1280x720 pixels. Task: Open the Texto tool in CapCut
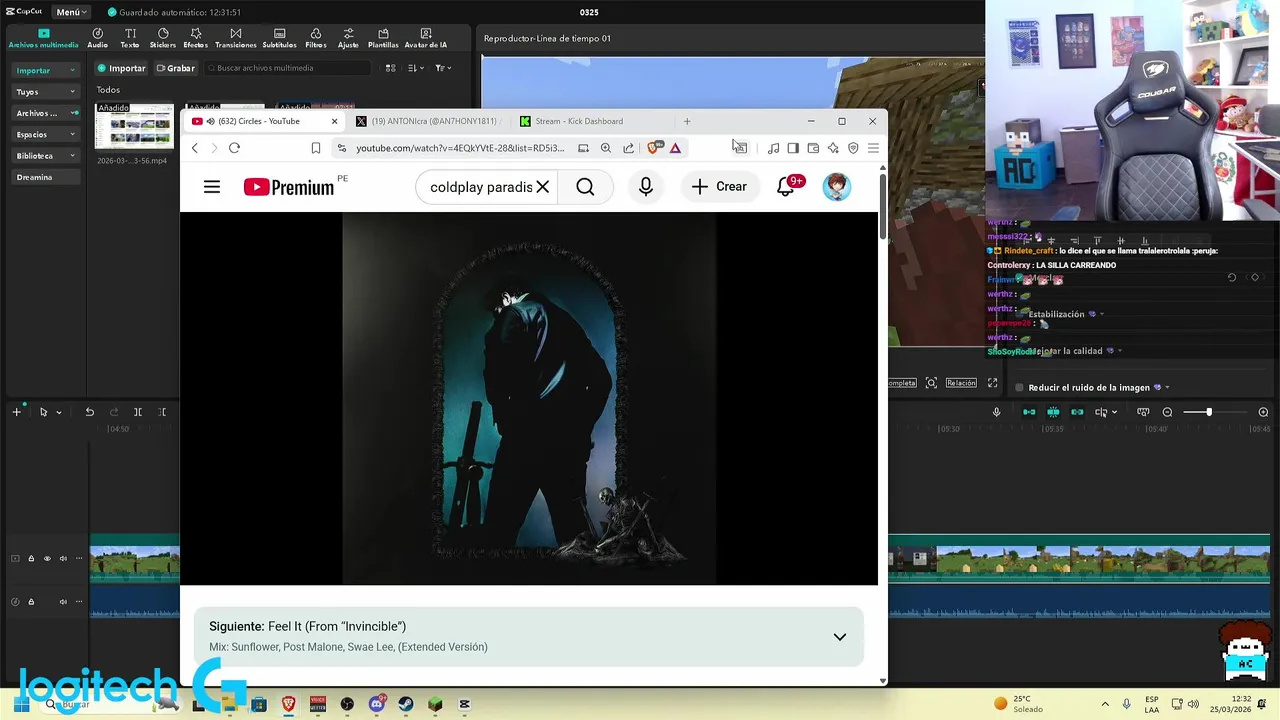pyautogui.click(x=130, y=38)
